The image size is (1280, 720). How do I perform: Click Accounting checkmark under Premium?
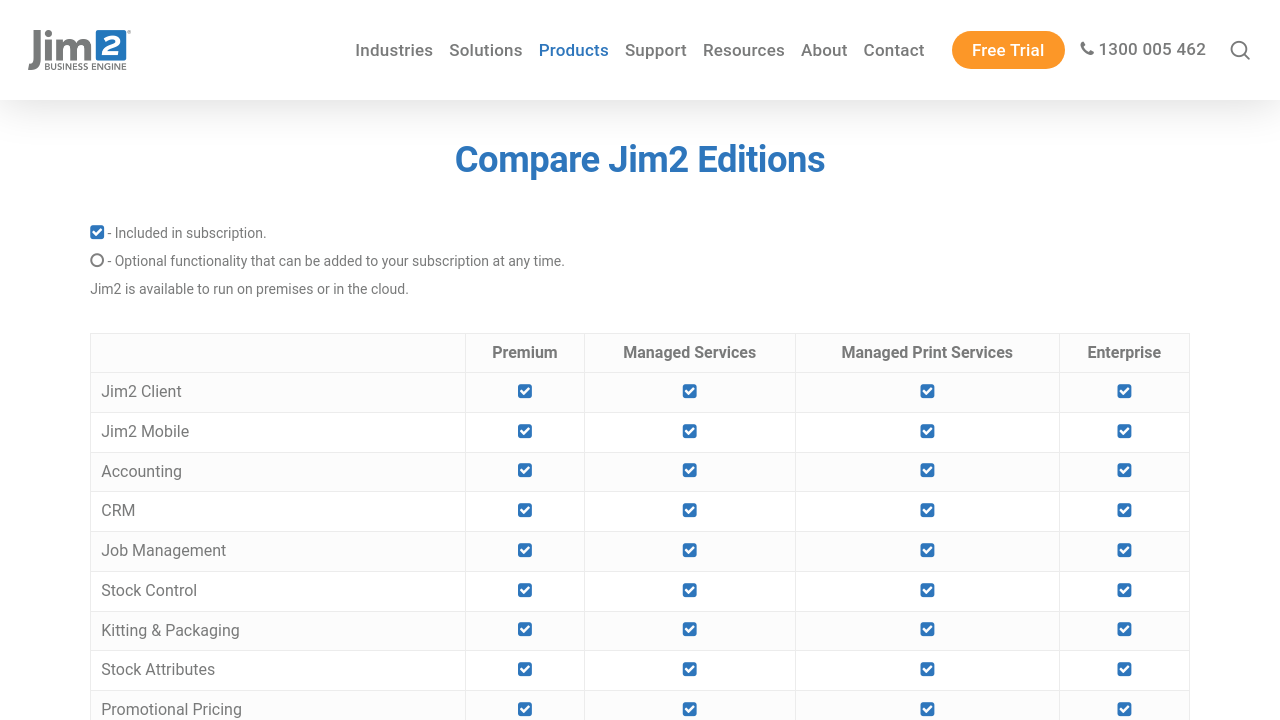[525, 470]
